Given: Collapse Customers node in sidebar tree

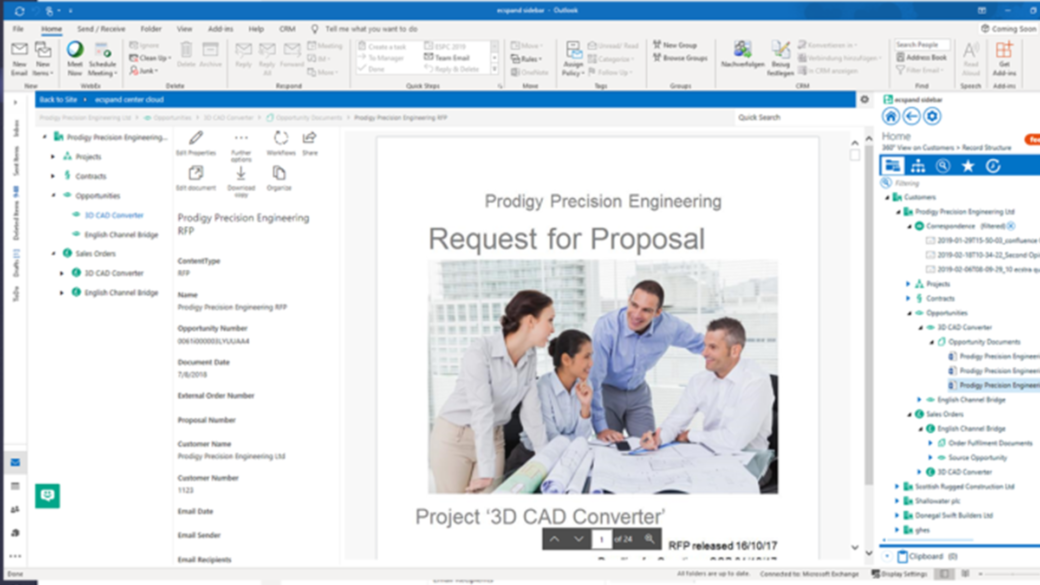Looking at the screenshot, I should point(887,198).
